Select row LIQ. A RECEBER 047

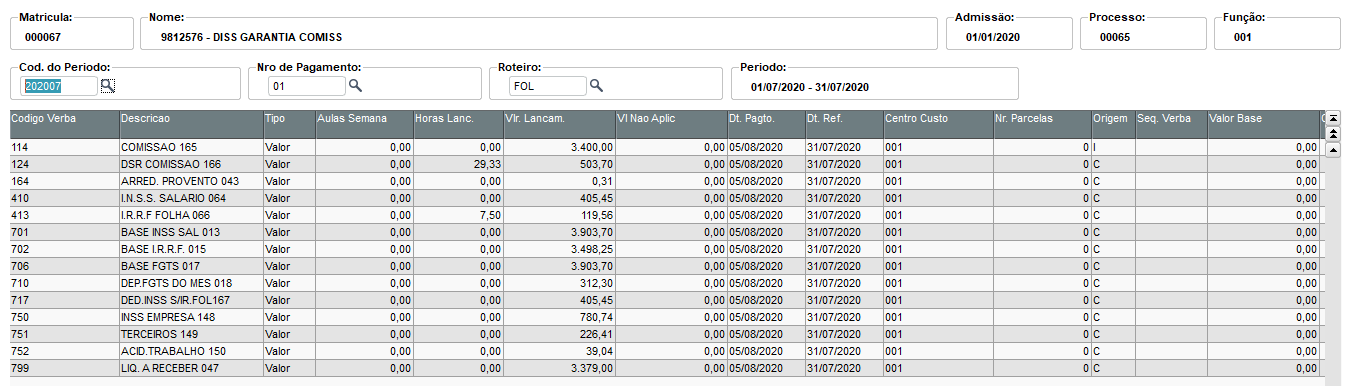coord(667,368)
